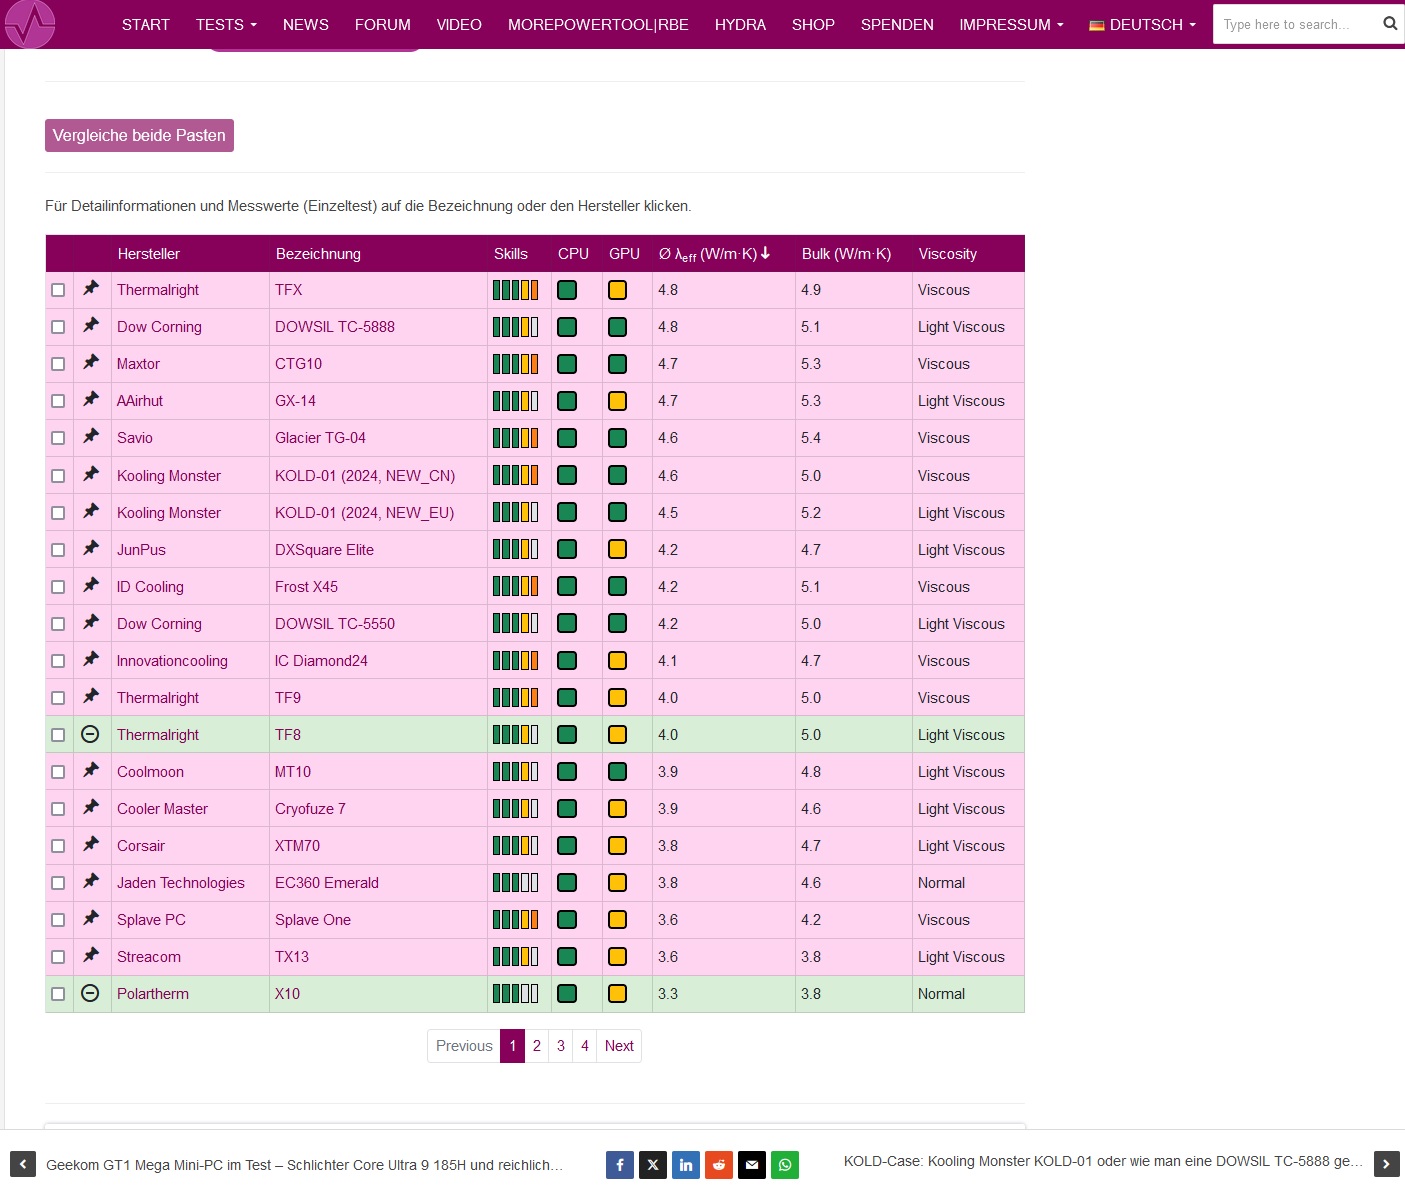Viewport: 1405px width, 1199px height.
Task: Click the pin icon for JunPus DXSquare Elite
Action: (91, 548)
